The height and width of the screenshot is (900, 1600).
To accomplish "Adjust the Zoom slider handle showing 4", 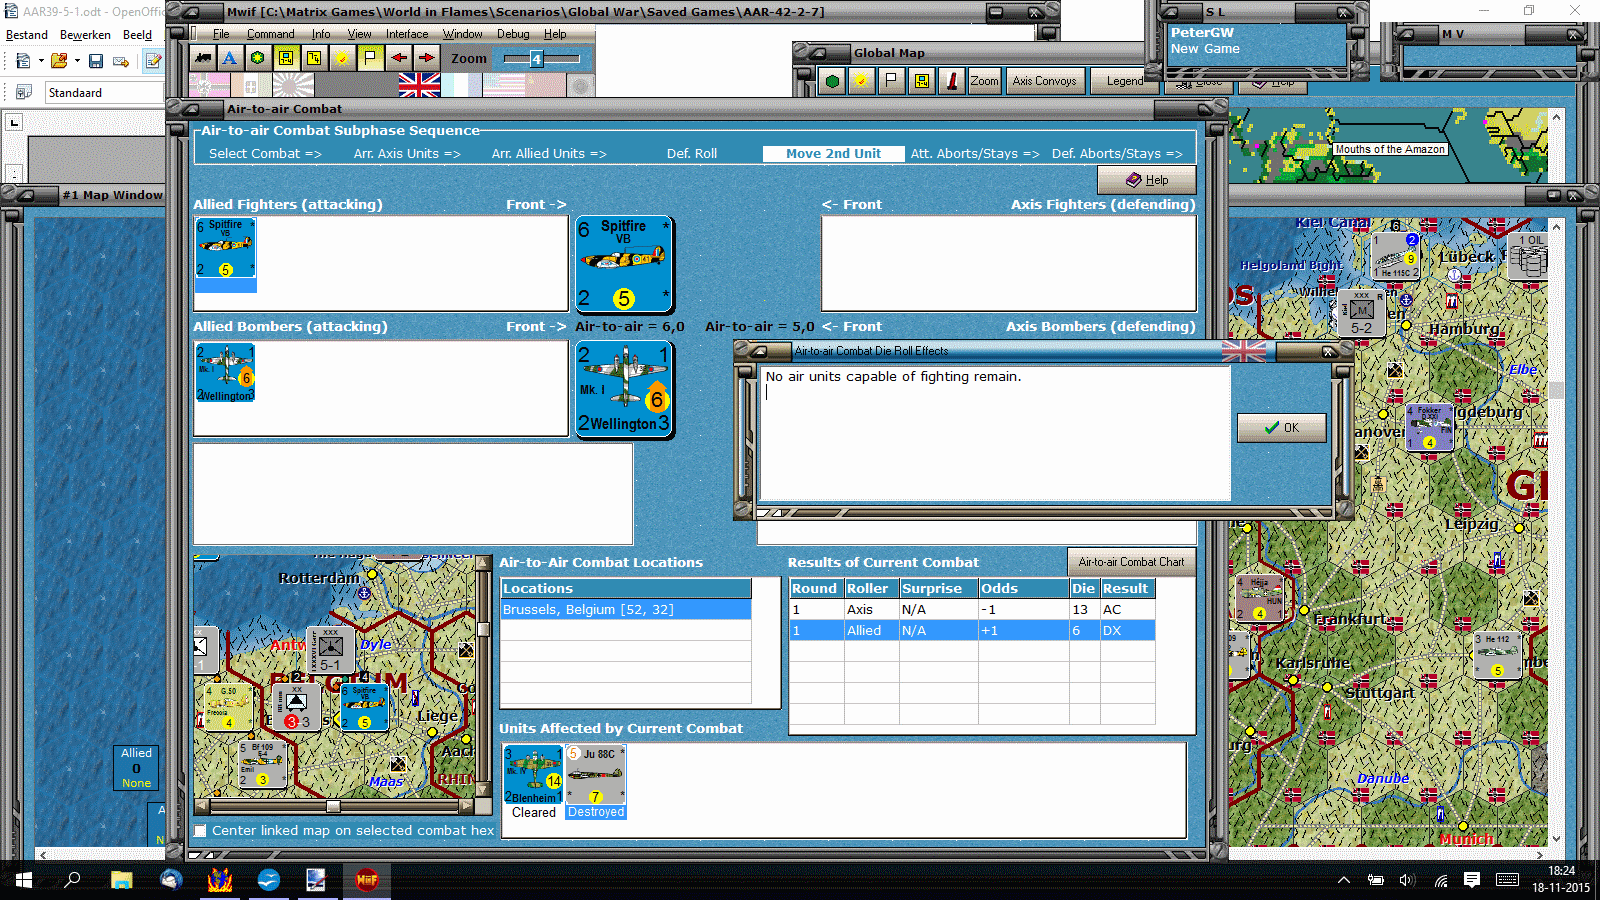I will 536,59.
